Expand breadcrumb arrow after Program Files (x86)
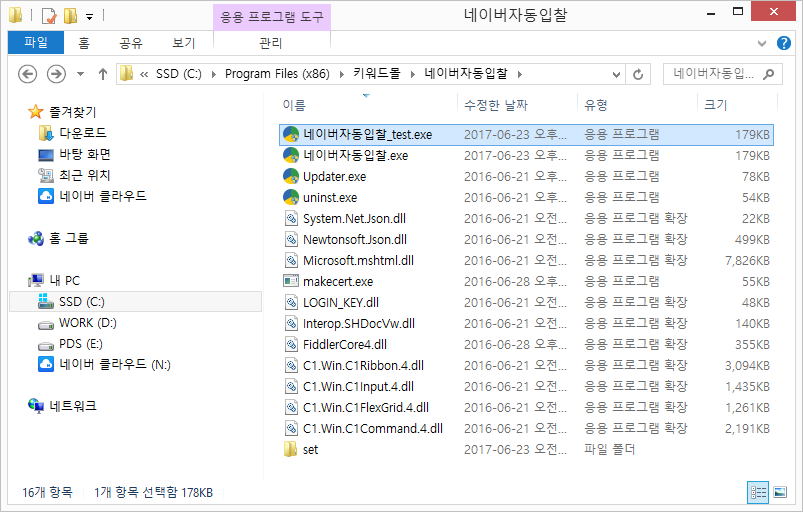The height and width of the screenshot is (512, 803). (342, 74)
